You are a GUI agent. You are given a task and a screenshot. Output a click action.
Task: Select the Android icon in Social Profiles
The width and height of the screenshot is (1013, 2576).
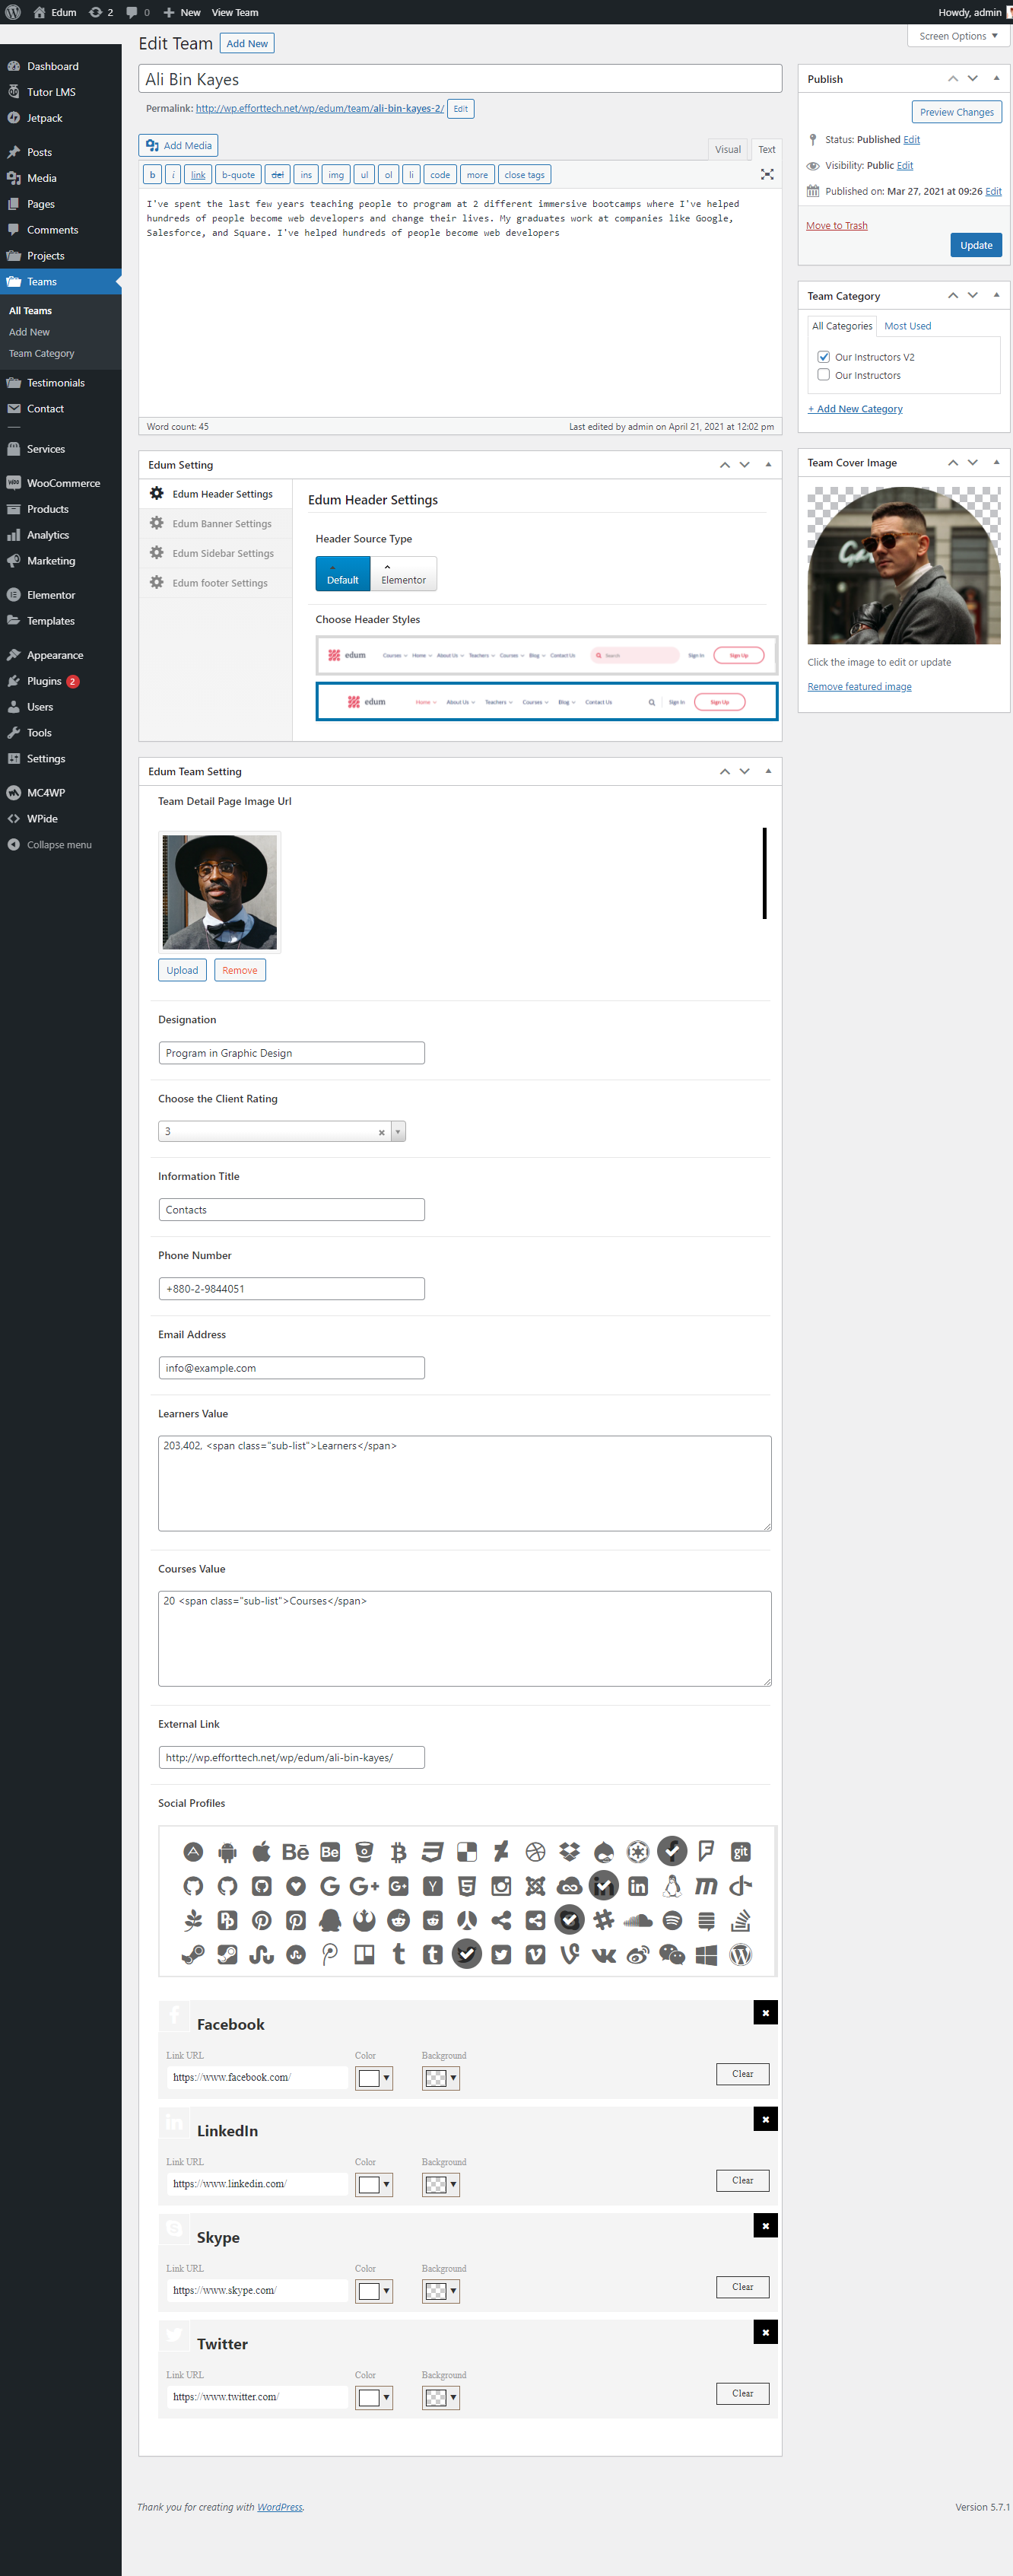227,1852
